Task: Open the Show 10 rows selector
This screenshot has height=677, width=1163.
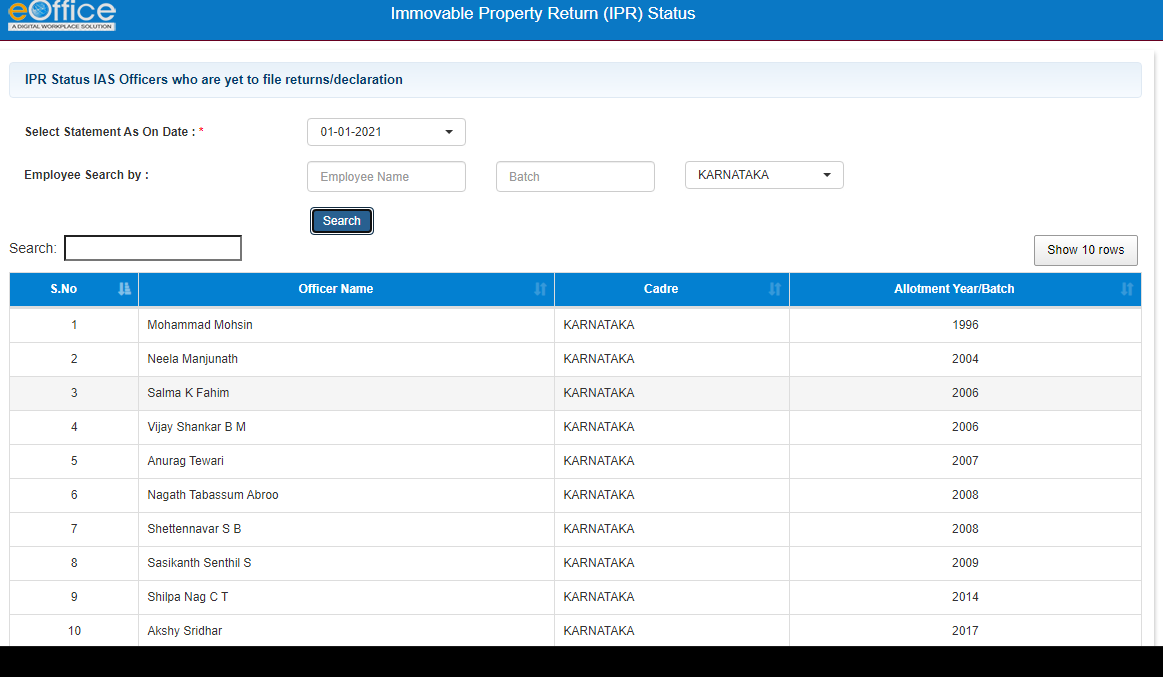Action: point(1085,250)
